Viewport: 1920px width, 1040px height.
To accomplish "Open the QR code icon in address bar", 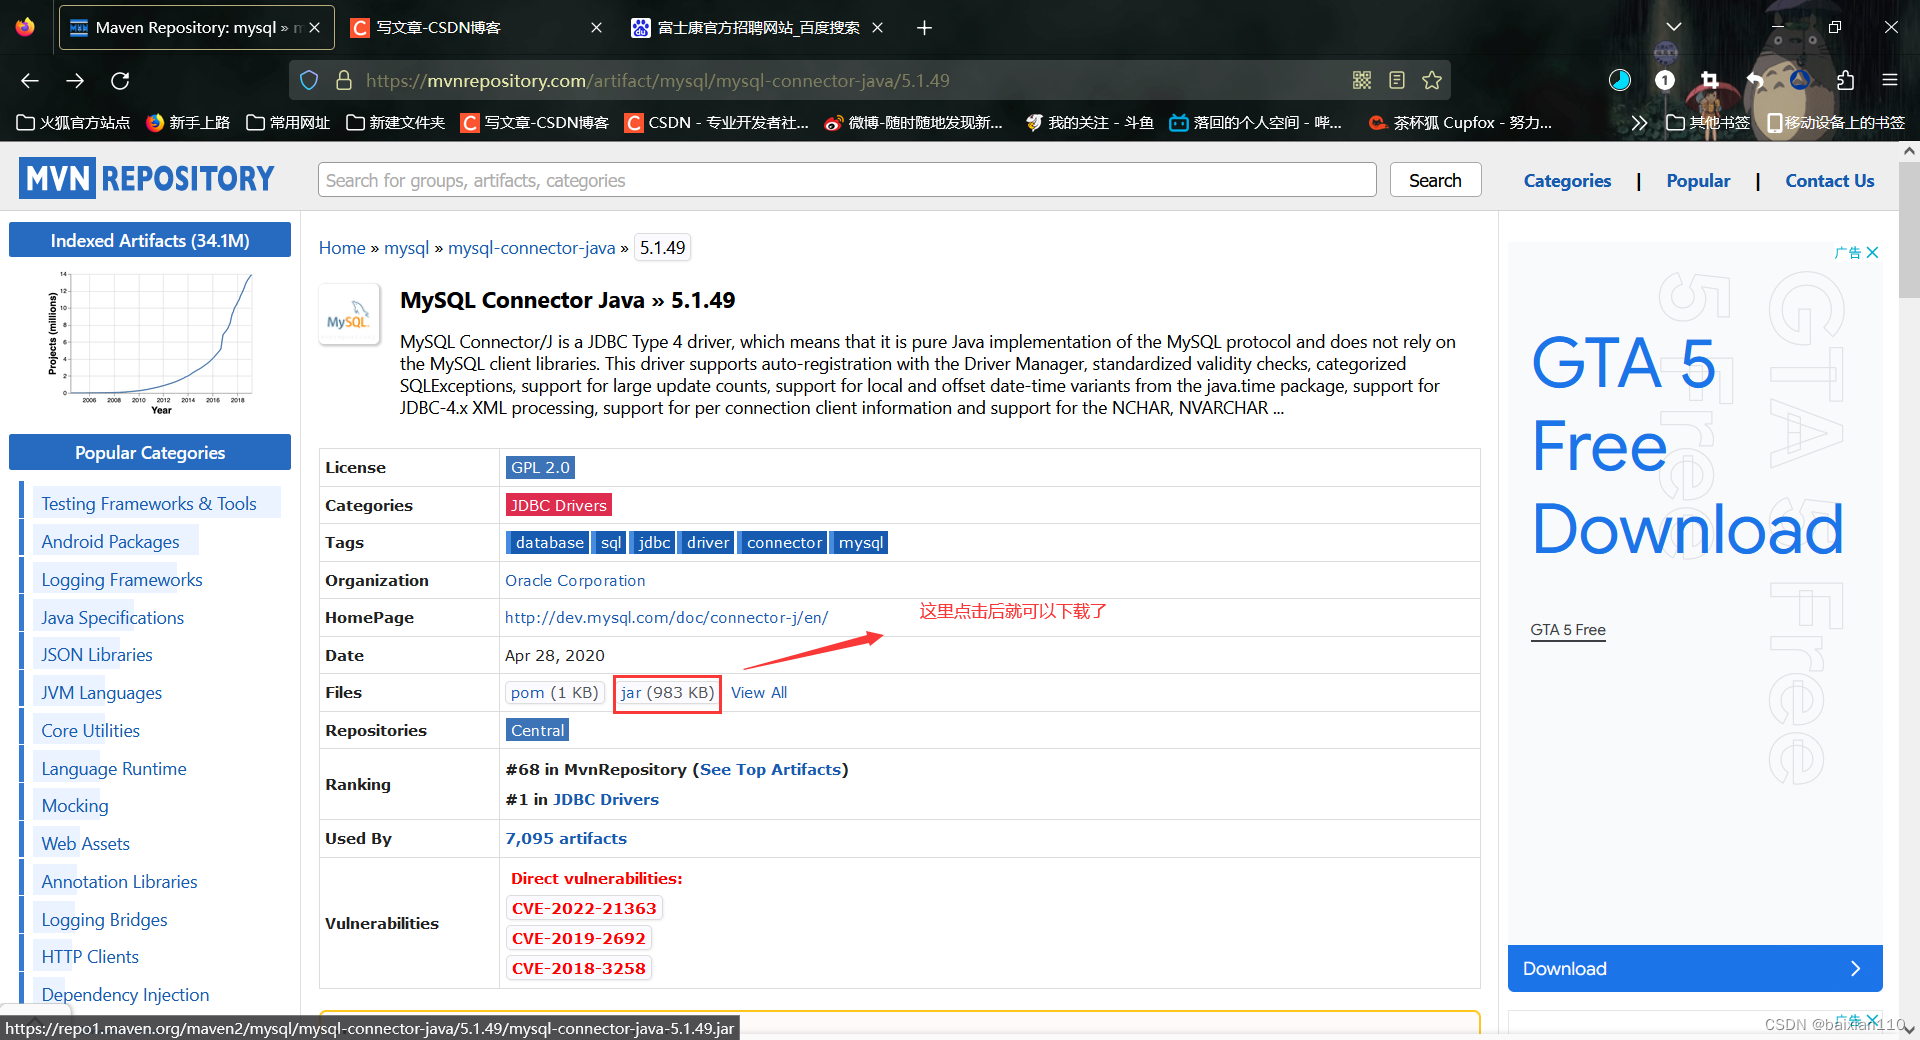I will (x=1362, y=80).
